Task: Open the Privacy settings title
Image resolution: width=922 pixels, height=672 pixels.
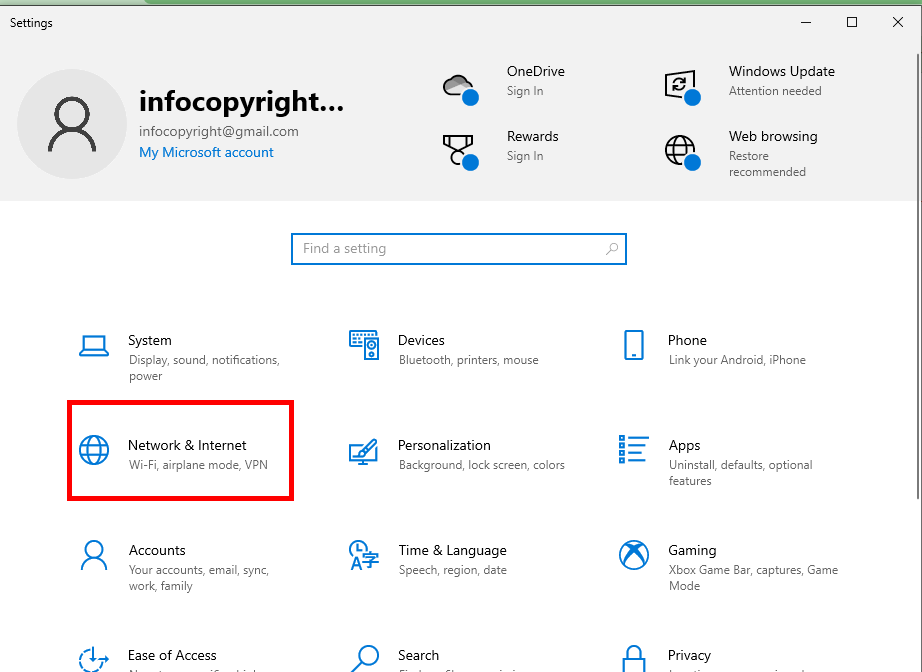Action: click(689, 656)
